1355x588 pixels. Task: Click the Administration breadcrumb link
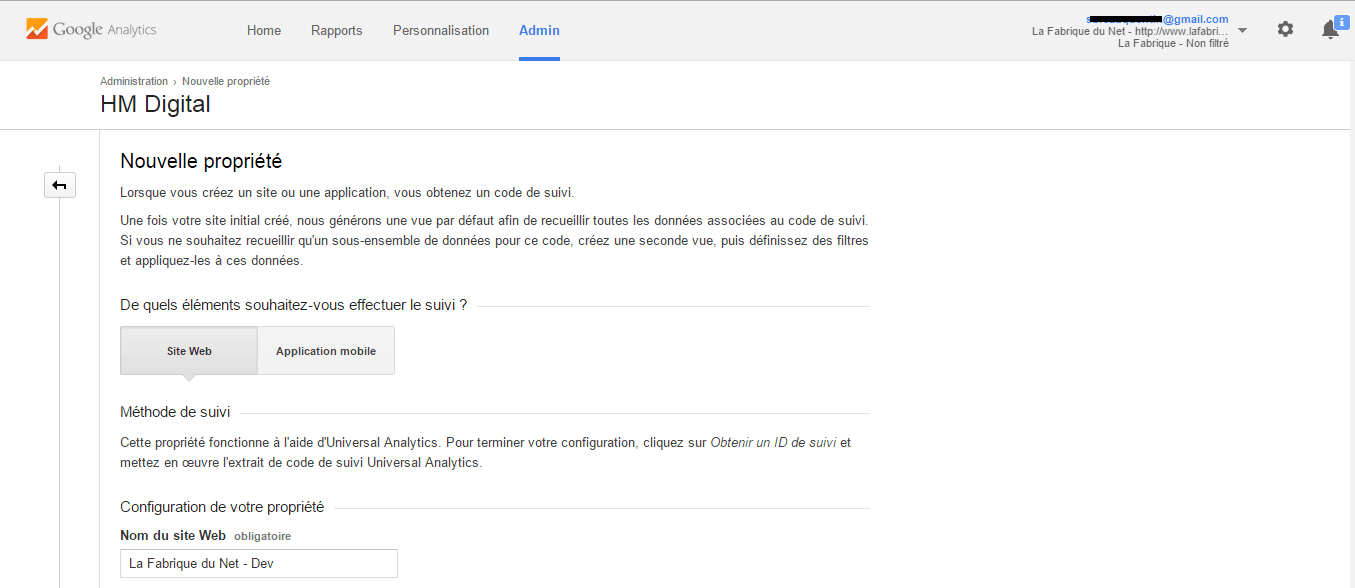[x=134, y=81]
